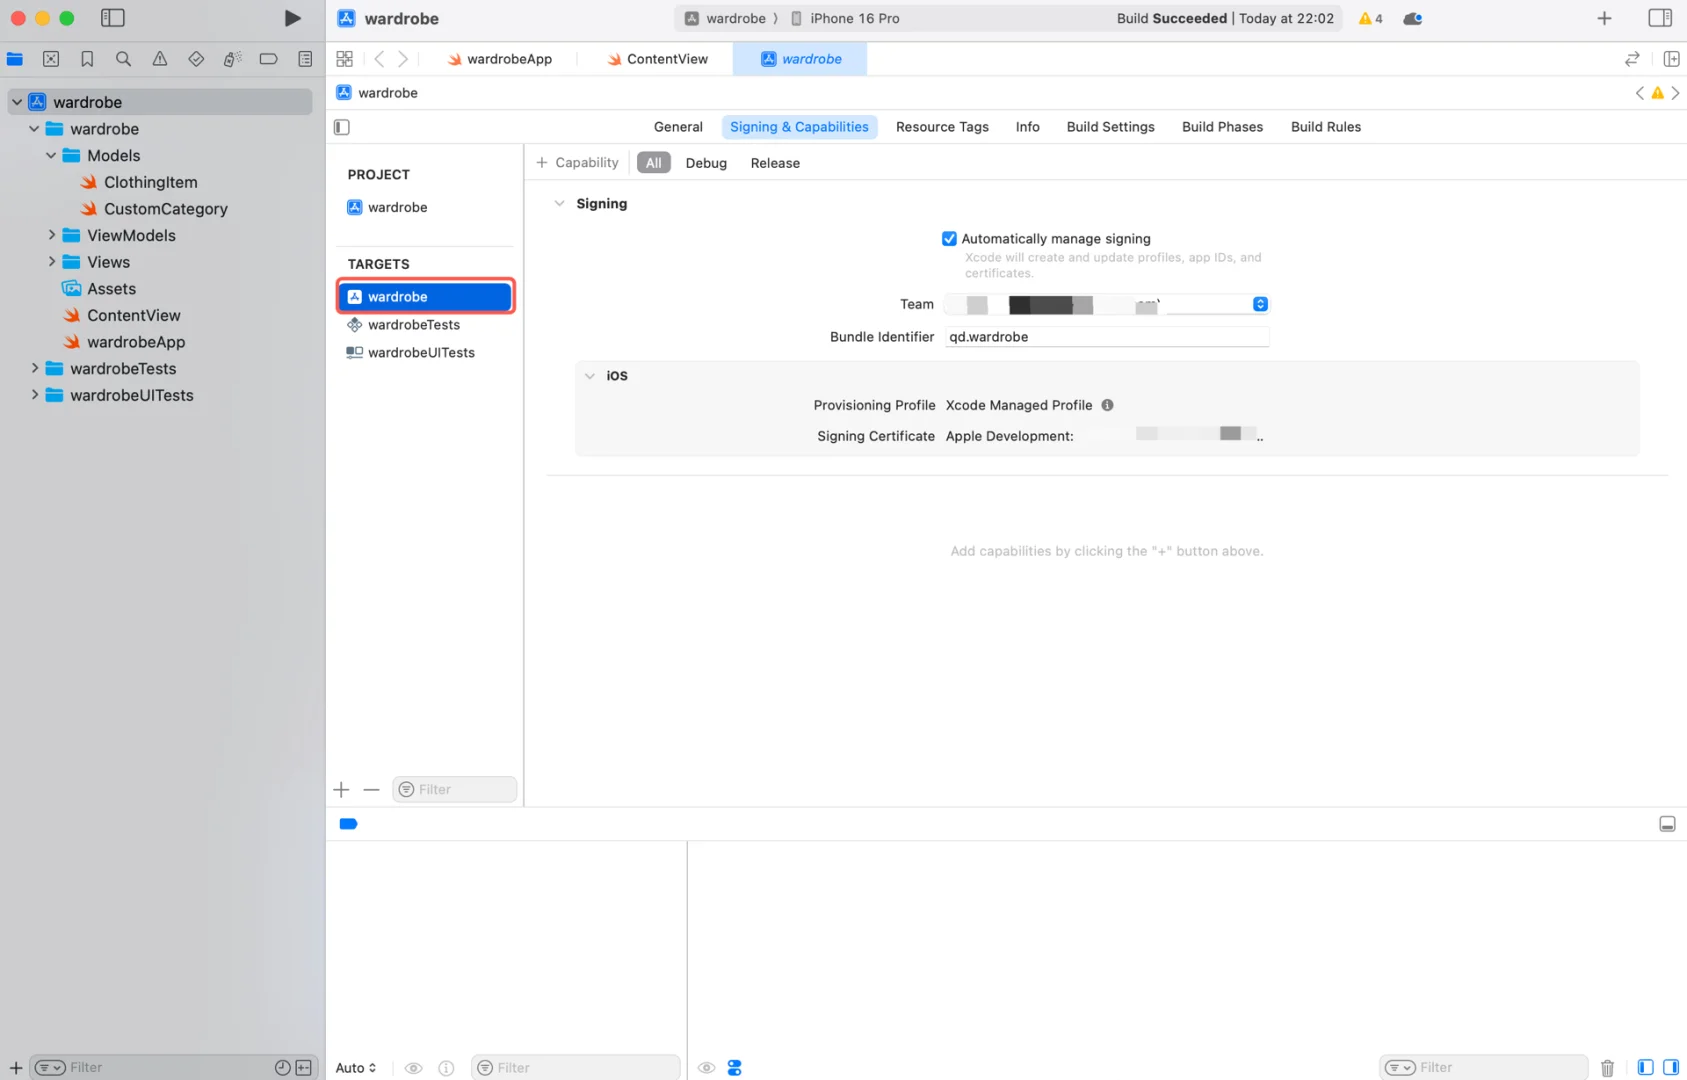Screen dimensions: 1687x1080
Task: Expand the wardrobeUITests folder
Action: 34,395
